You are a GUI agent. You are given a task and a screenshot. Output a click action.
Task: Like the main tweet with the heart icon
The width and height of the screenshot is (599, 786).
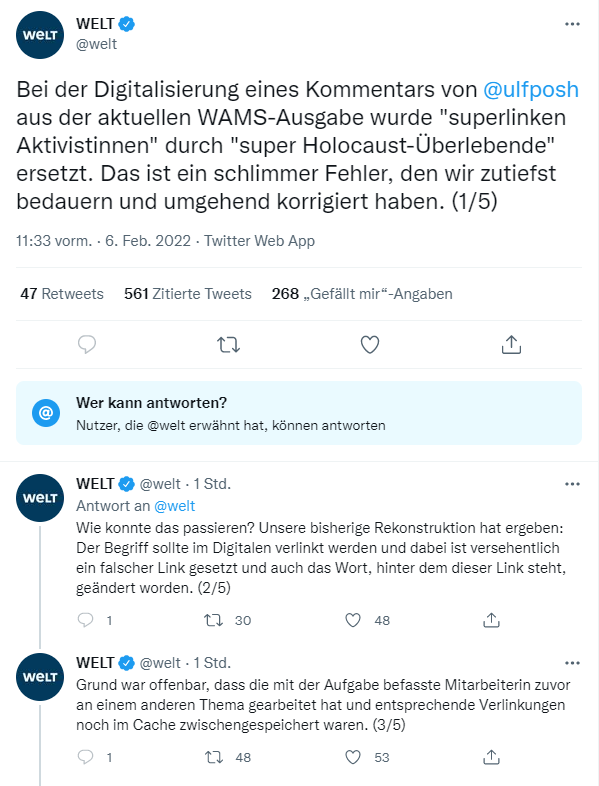370,345
